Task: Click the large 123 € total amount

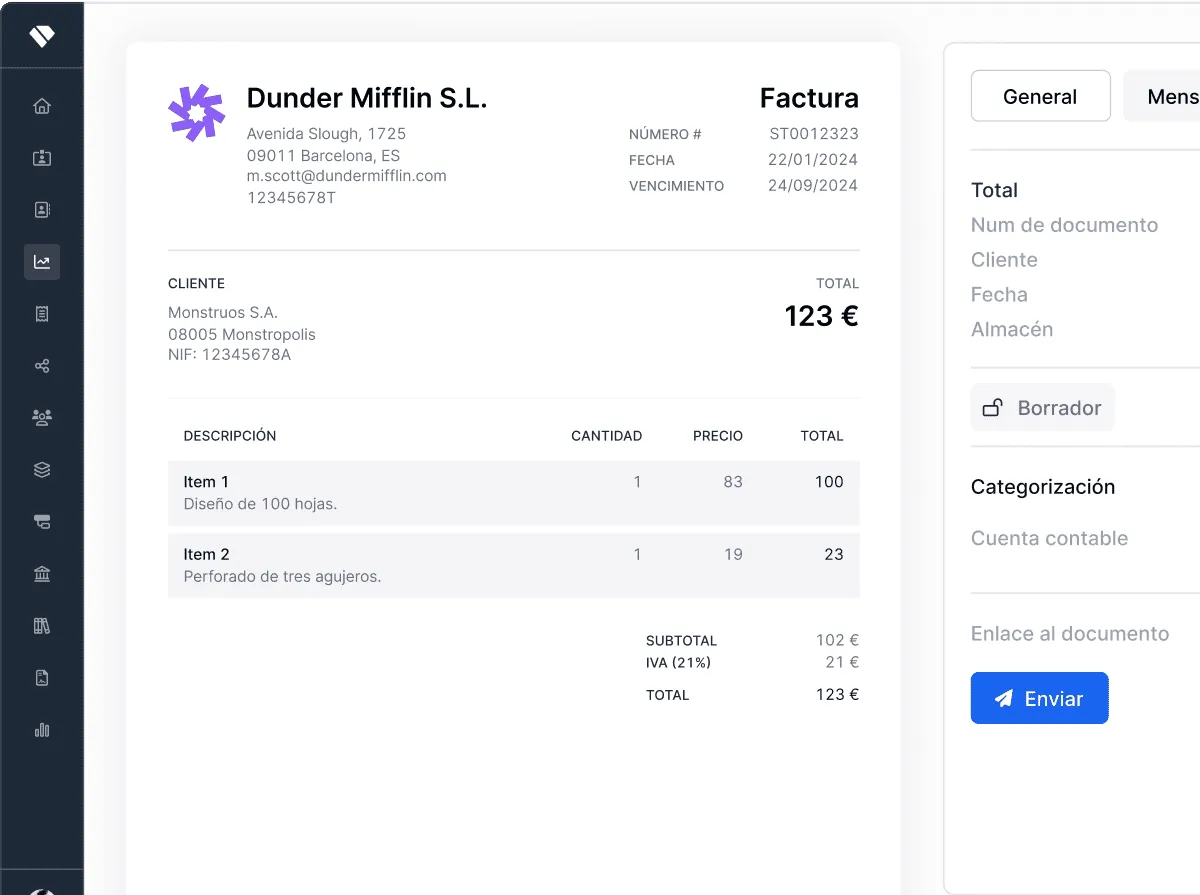Action: coord(821,316)
